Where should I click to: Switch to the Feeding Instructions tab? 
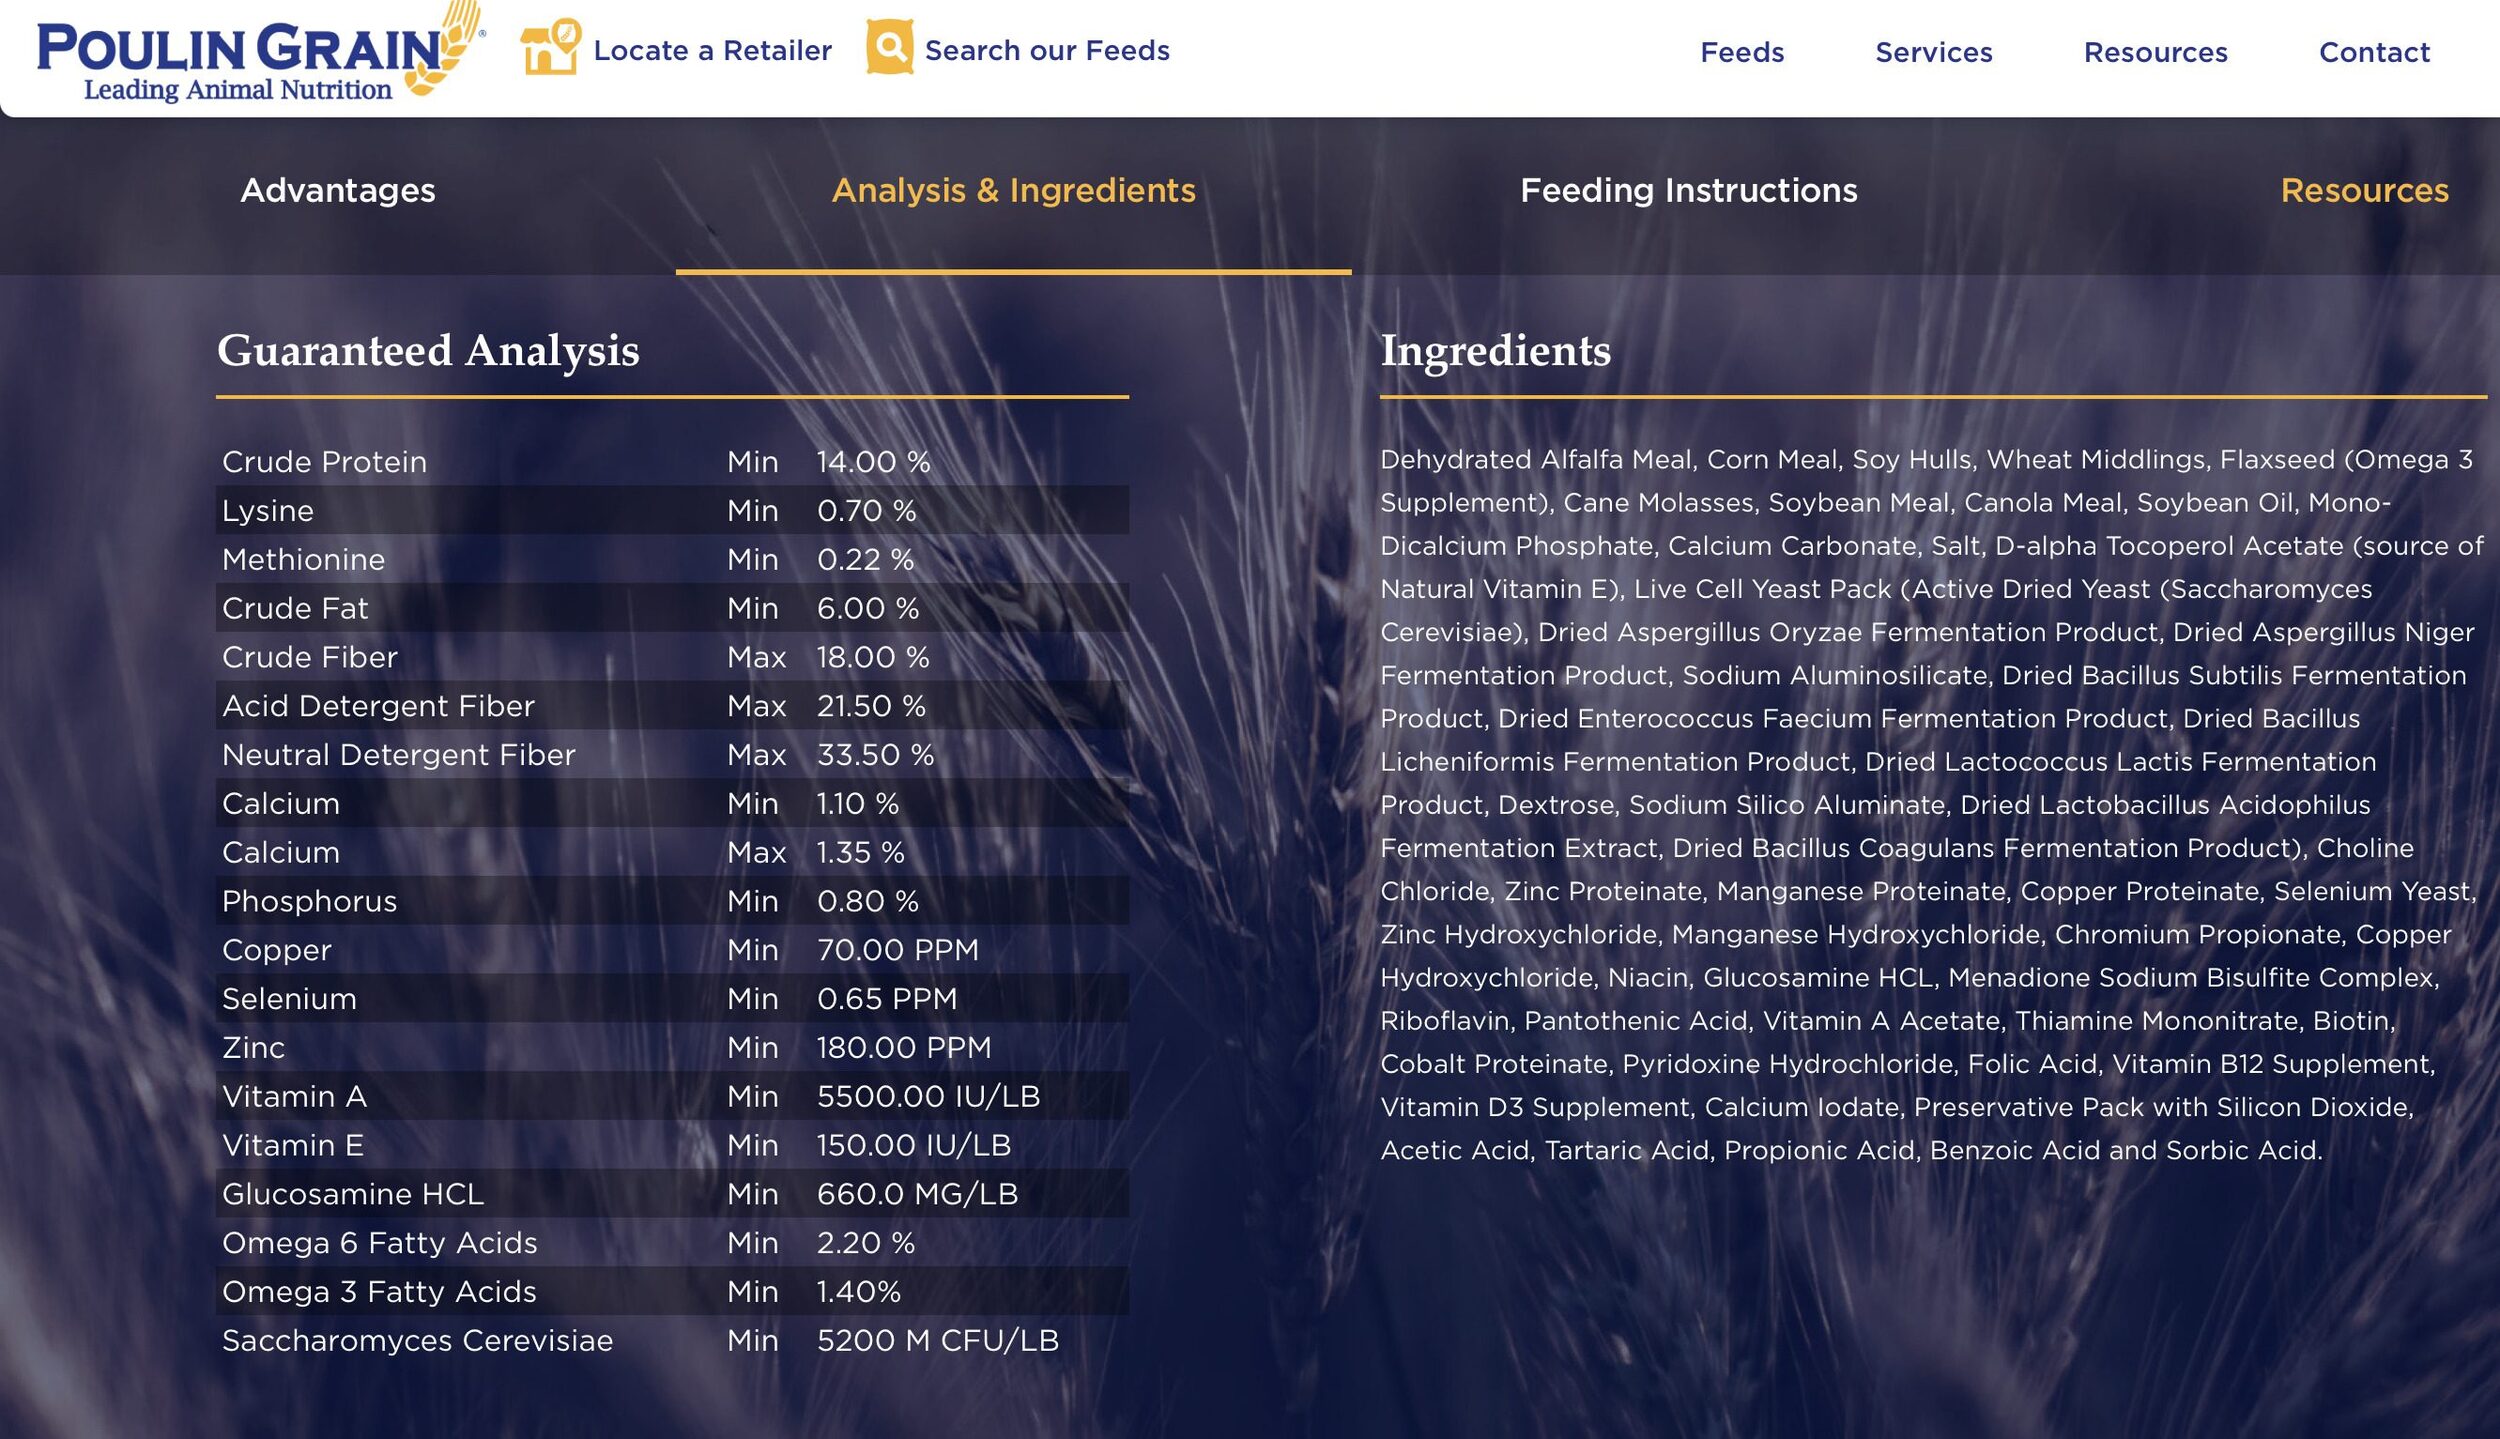(1688, 191)
